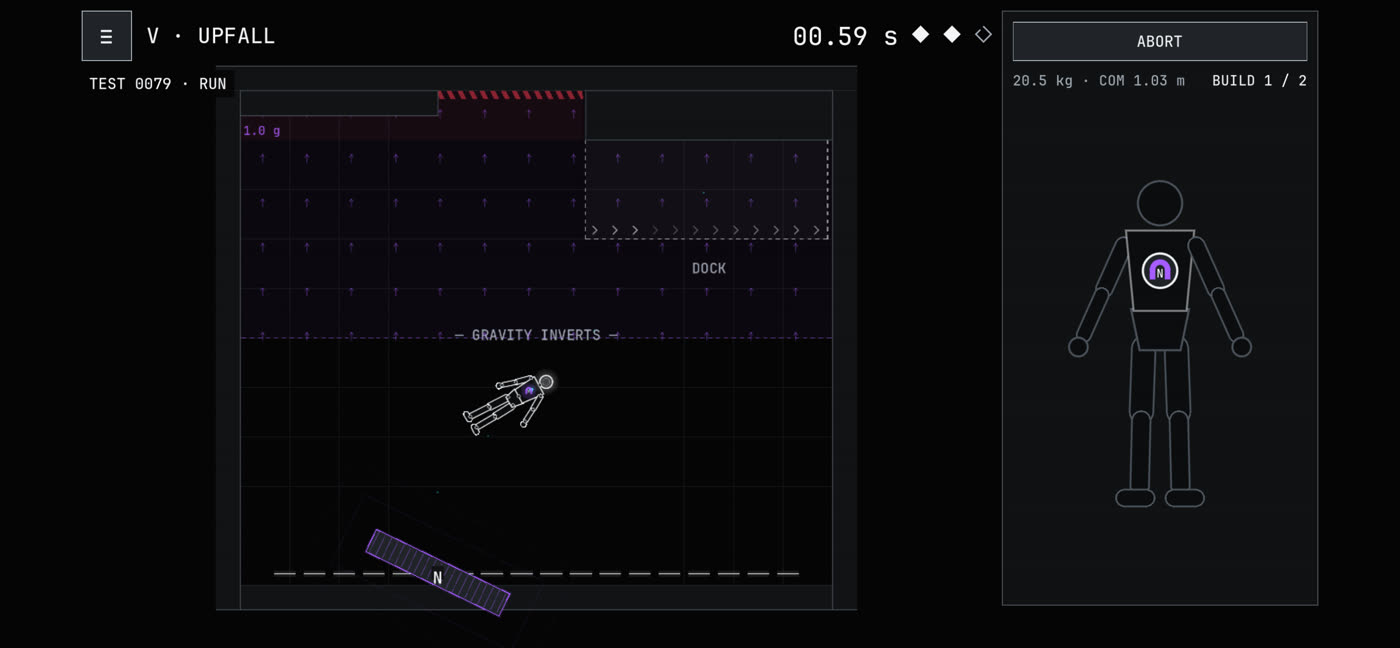Click the red hazard stripe on the ceiling
The width and height of the screenshot is (1400, 648).
click(x=510, y=95)
